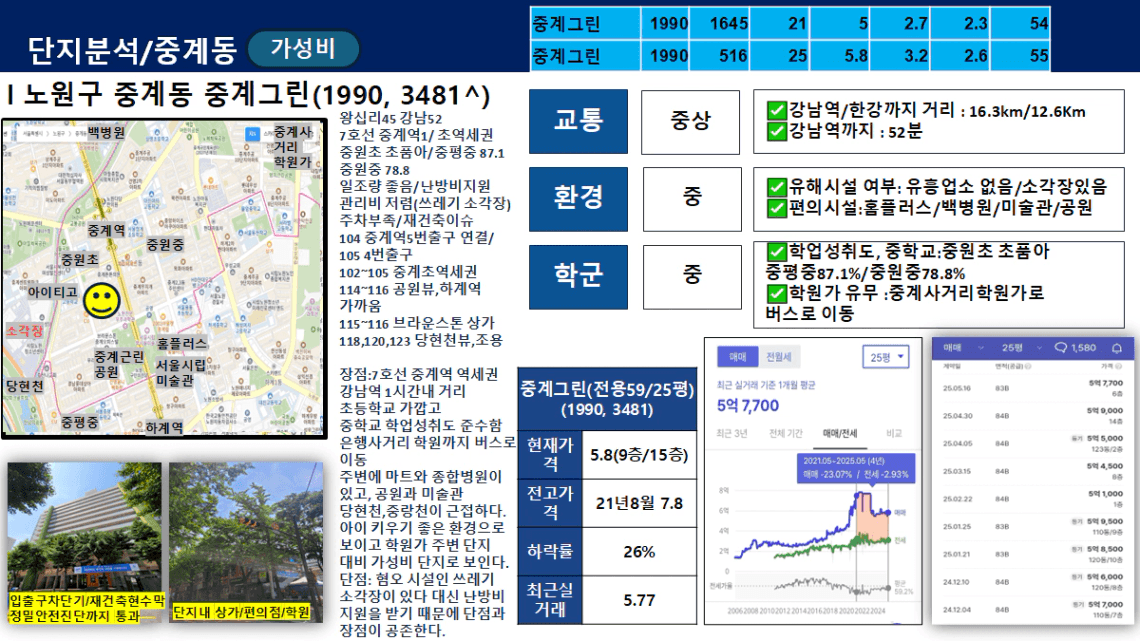
Task: Click the 백병원 label on the map
Action: 107,132
